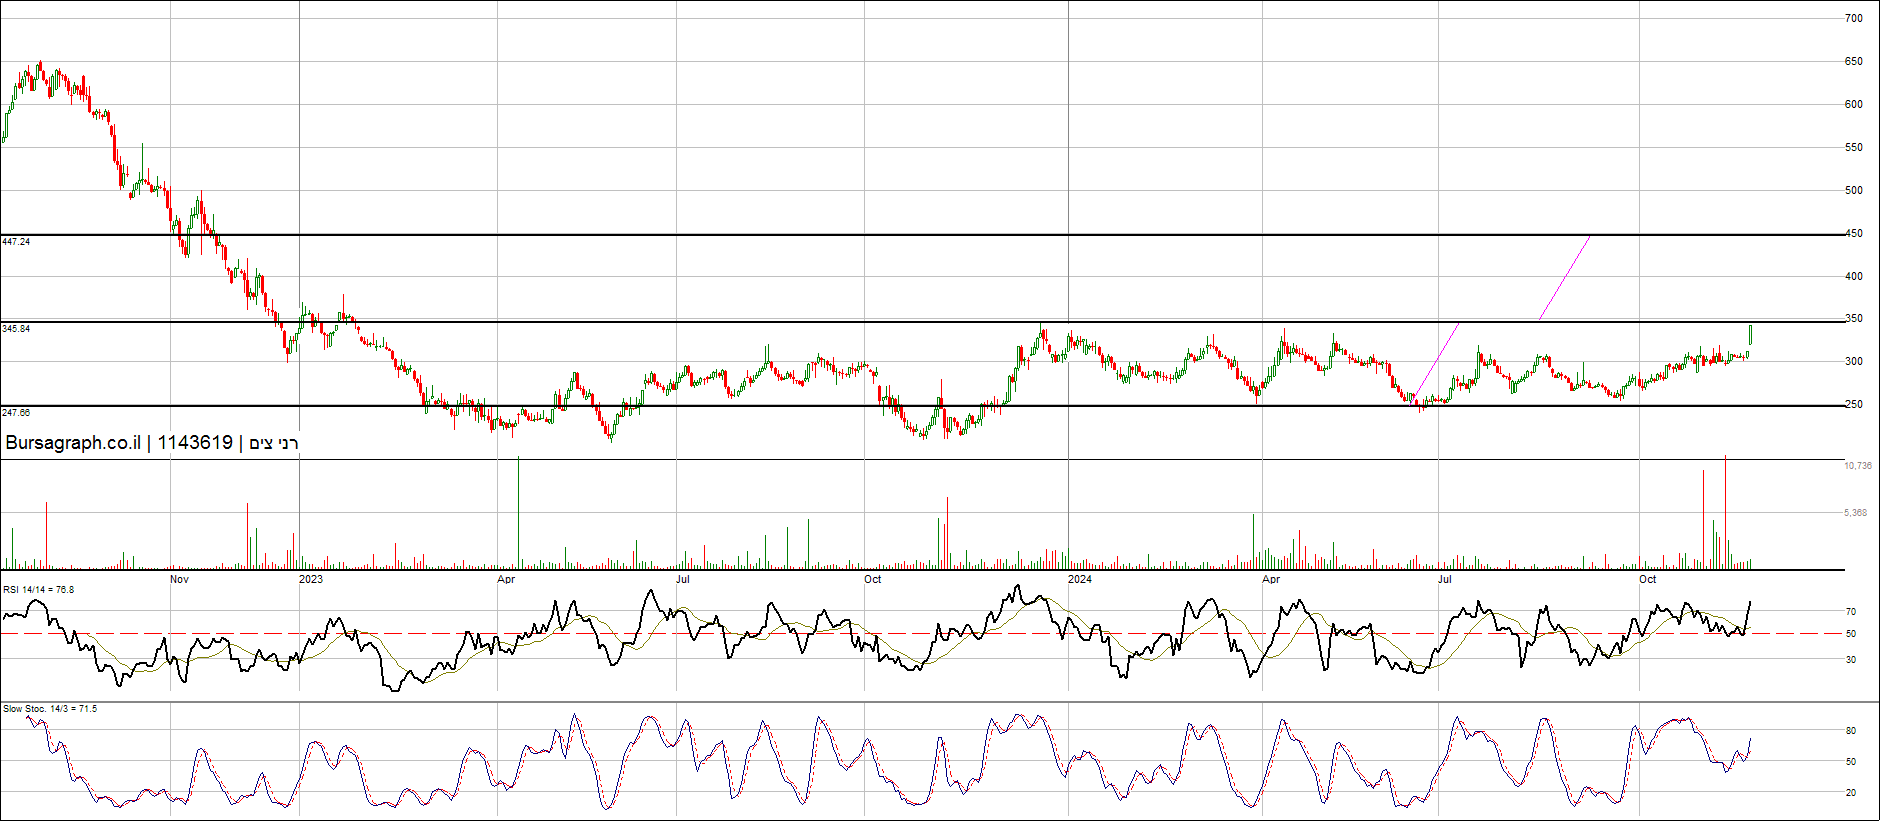Click the Bursagraph.co.il watermark text

(x=73, y=443)
